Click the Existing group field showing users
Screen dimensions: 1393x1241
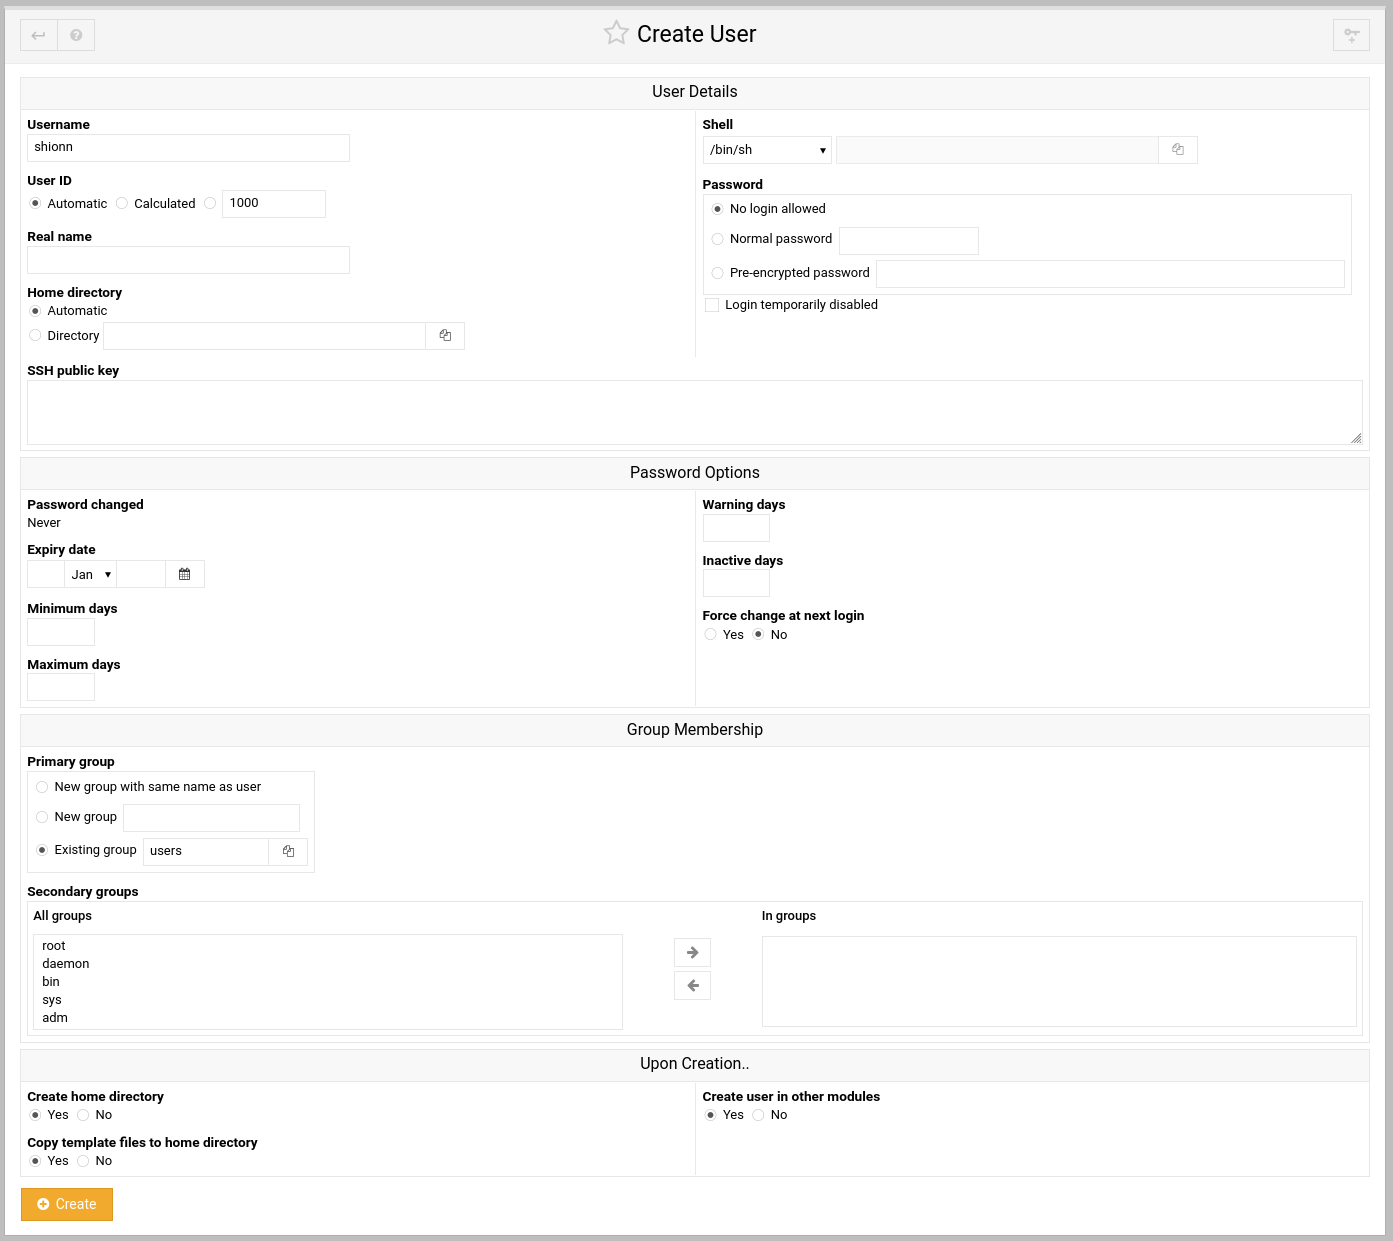pyautogui.click(x=206, y=851)
